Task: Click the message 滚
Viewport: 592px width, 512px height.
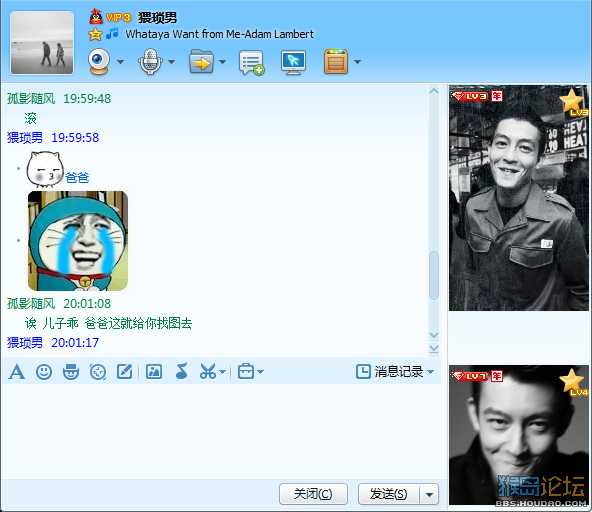Action: pos(31,118)
